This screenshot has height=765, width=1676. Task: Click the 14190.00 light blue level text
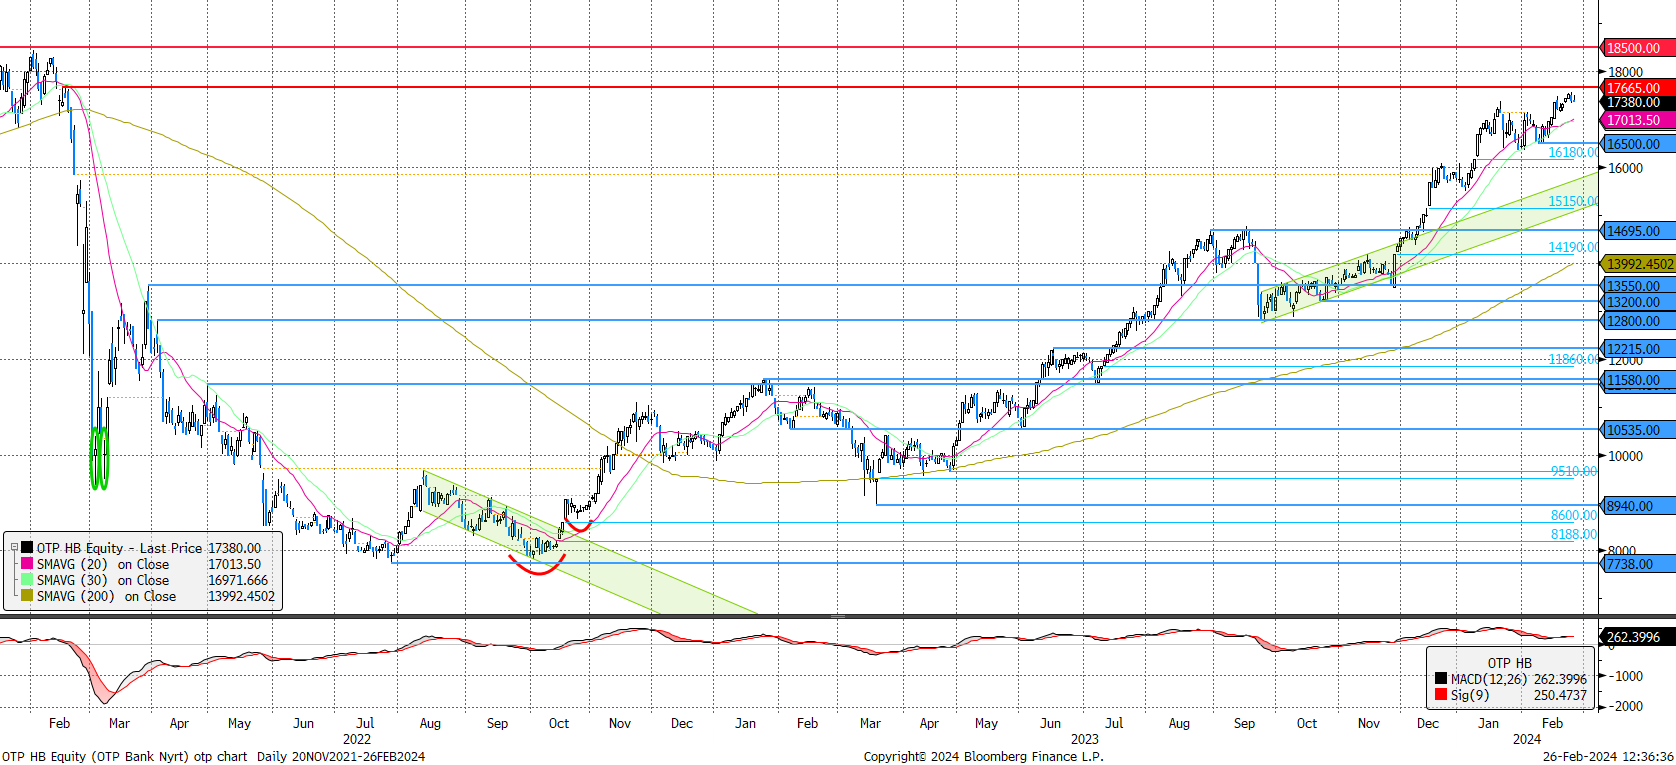(1573, 247)
